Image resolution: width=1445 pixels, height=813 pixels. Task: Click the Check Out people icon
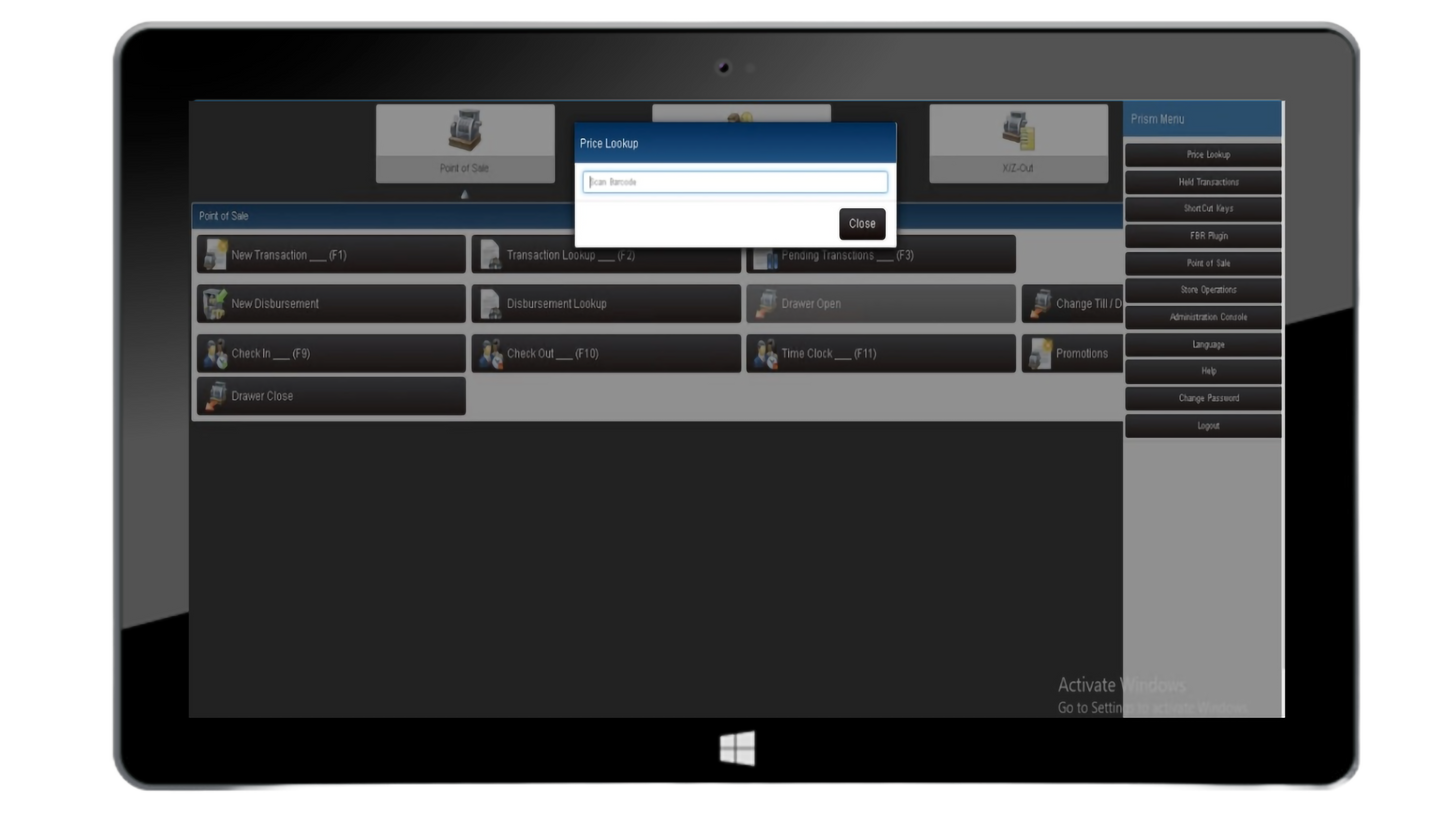point(490,354)
